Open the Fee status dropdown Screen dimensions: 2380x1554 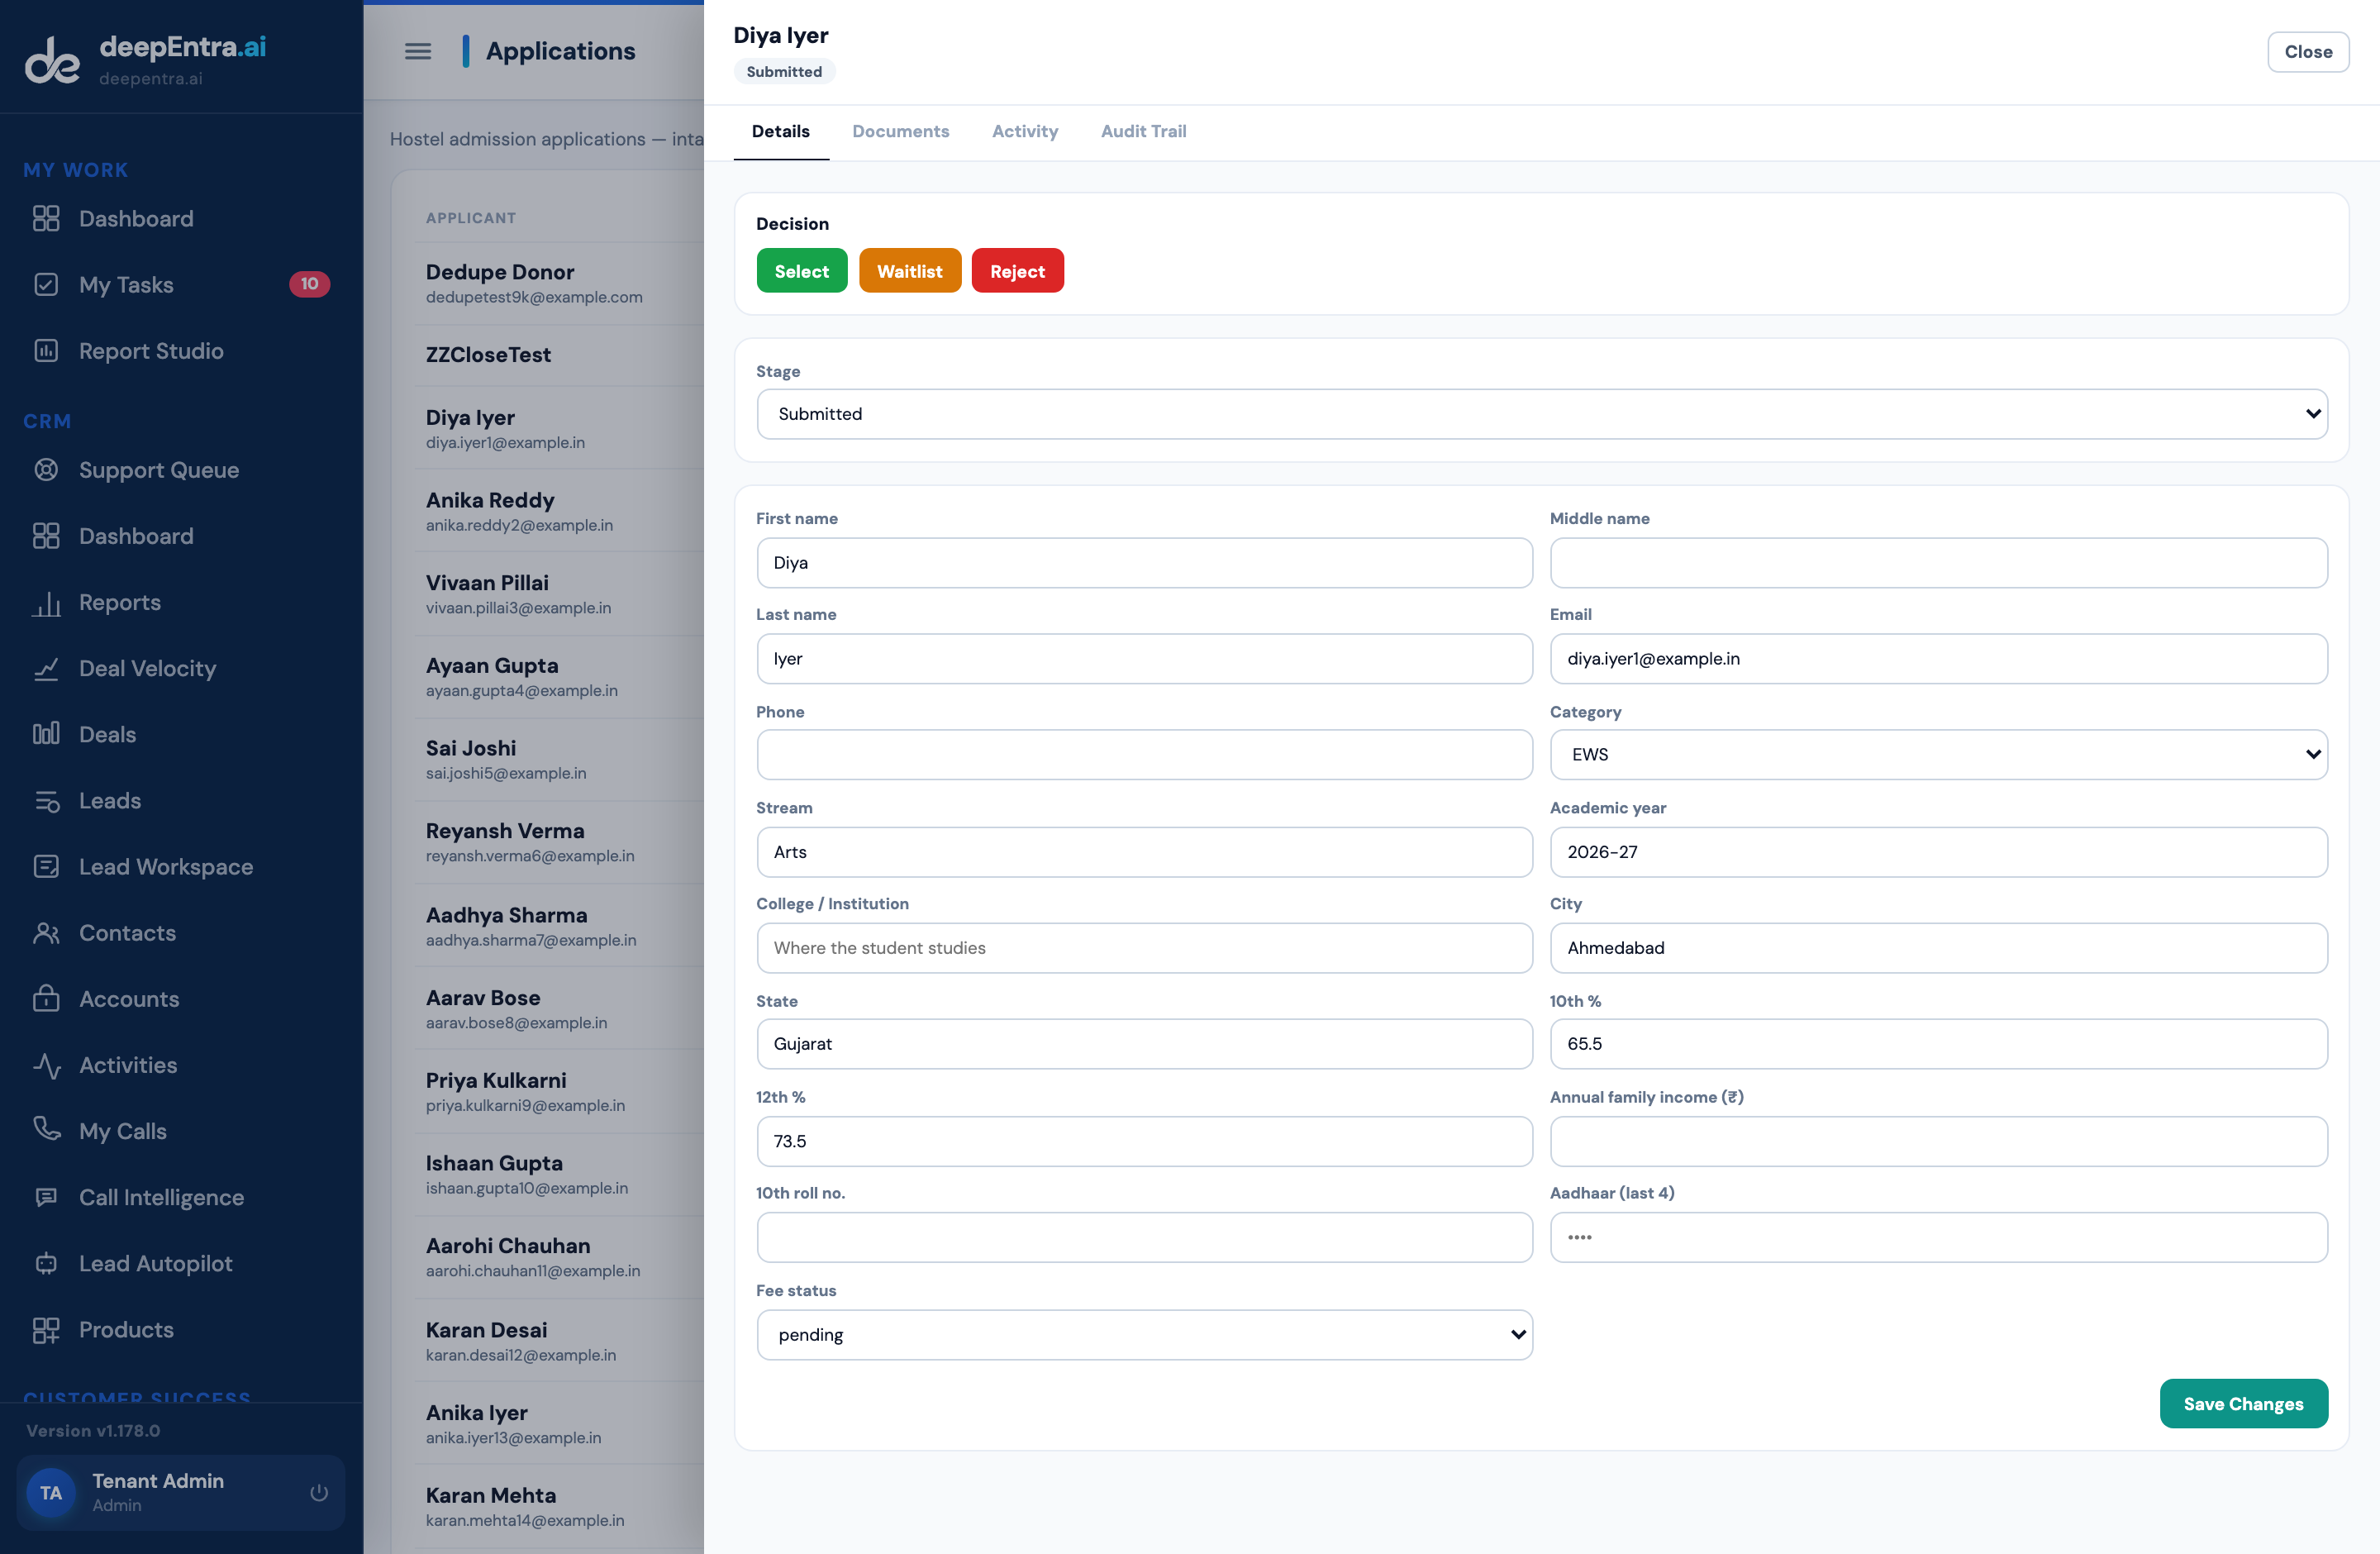[x=1144, y=1334]
